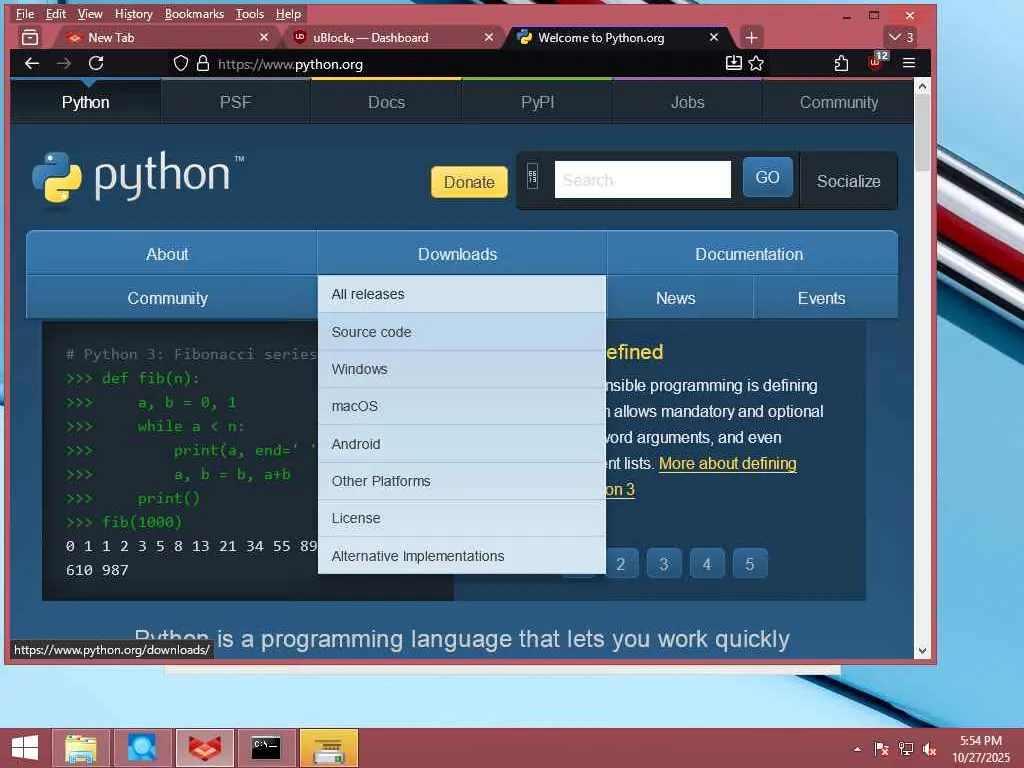Click the yellow Donate button
The image size is (1024, 768).
[469, 182]
